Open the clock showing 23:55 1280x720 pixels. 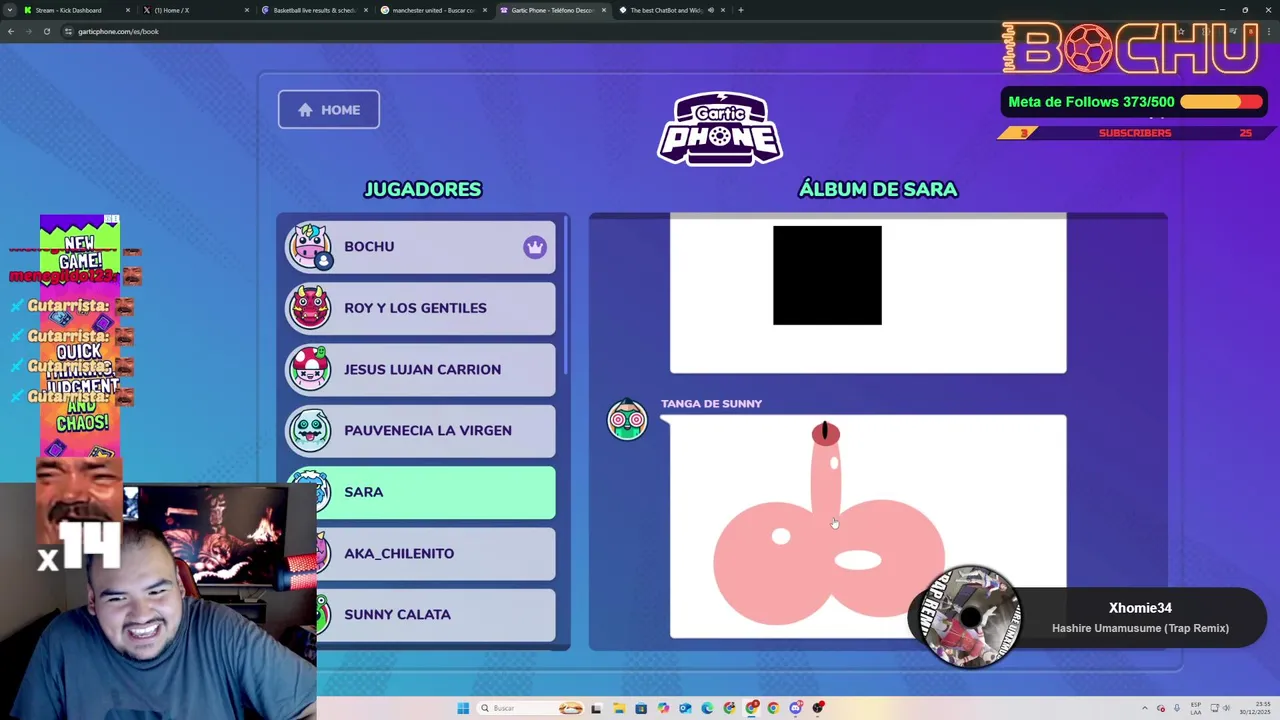(1255, 708)
